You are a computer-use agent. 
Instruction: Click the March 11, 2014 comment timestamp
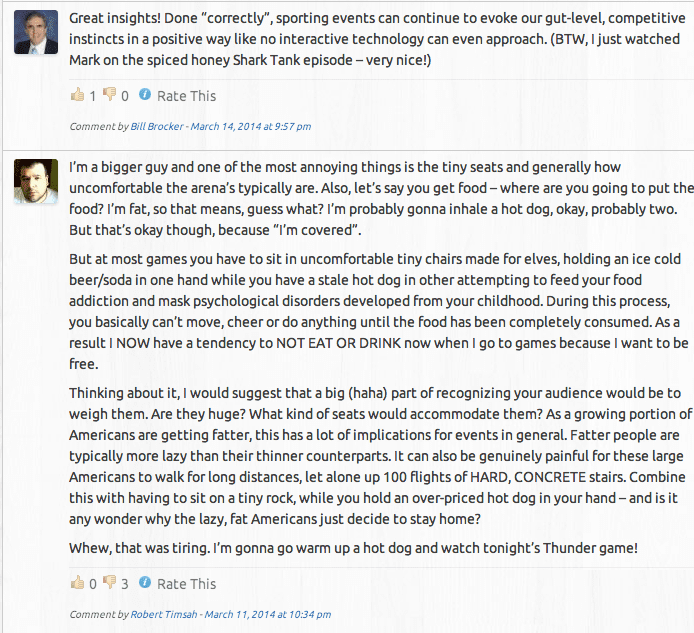point(258,614)
